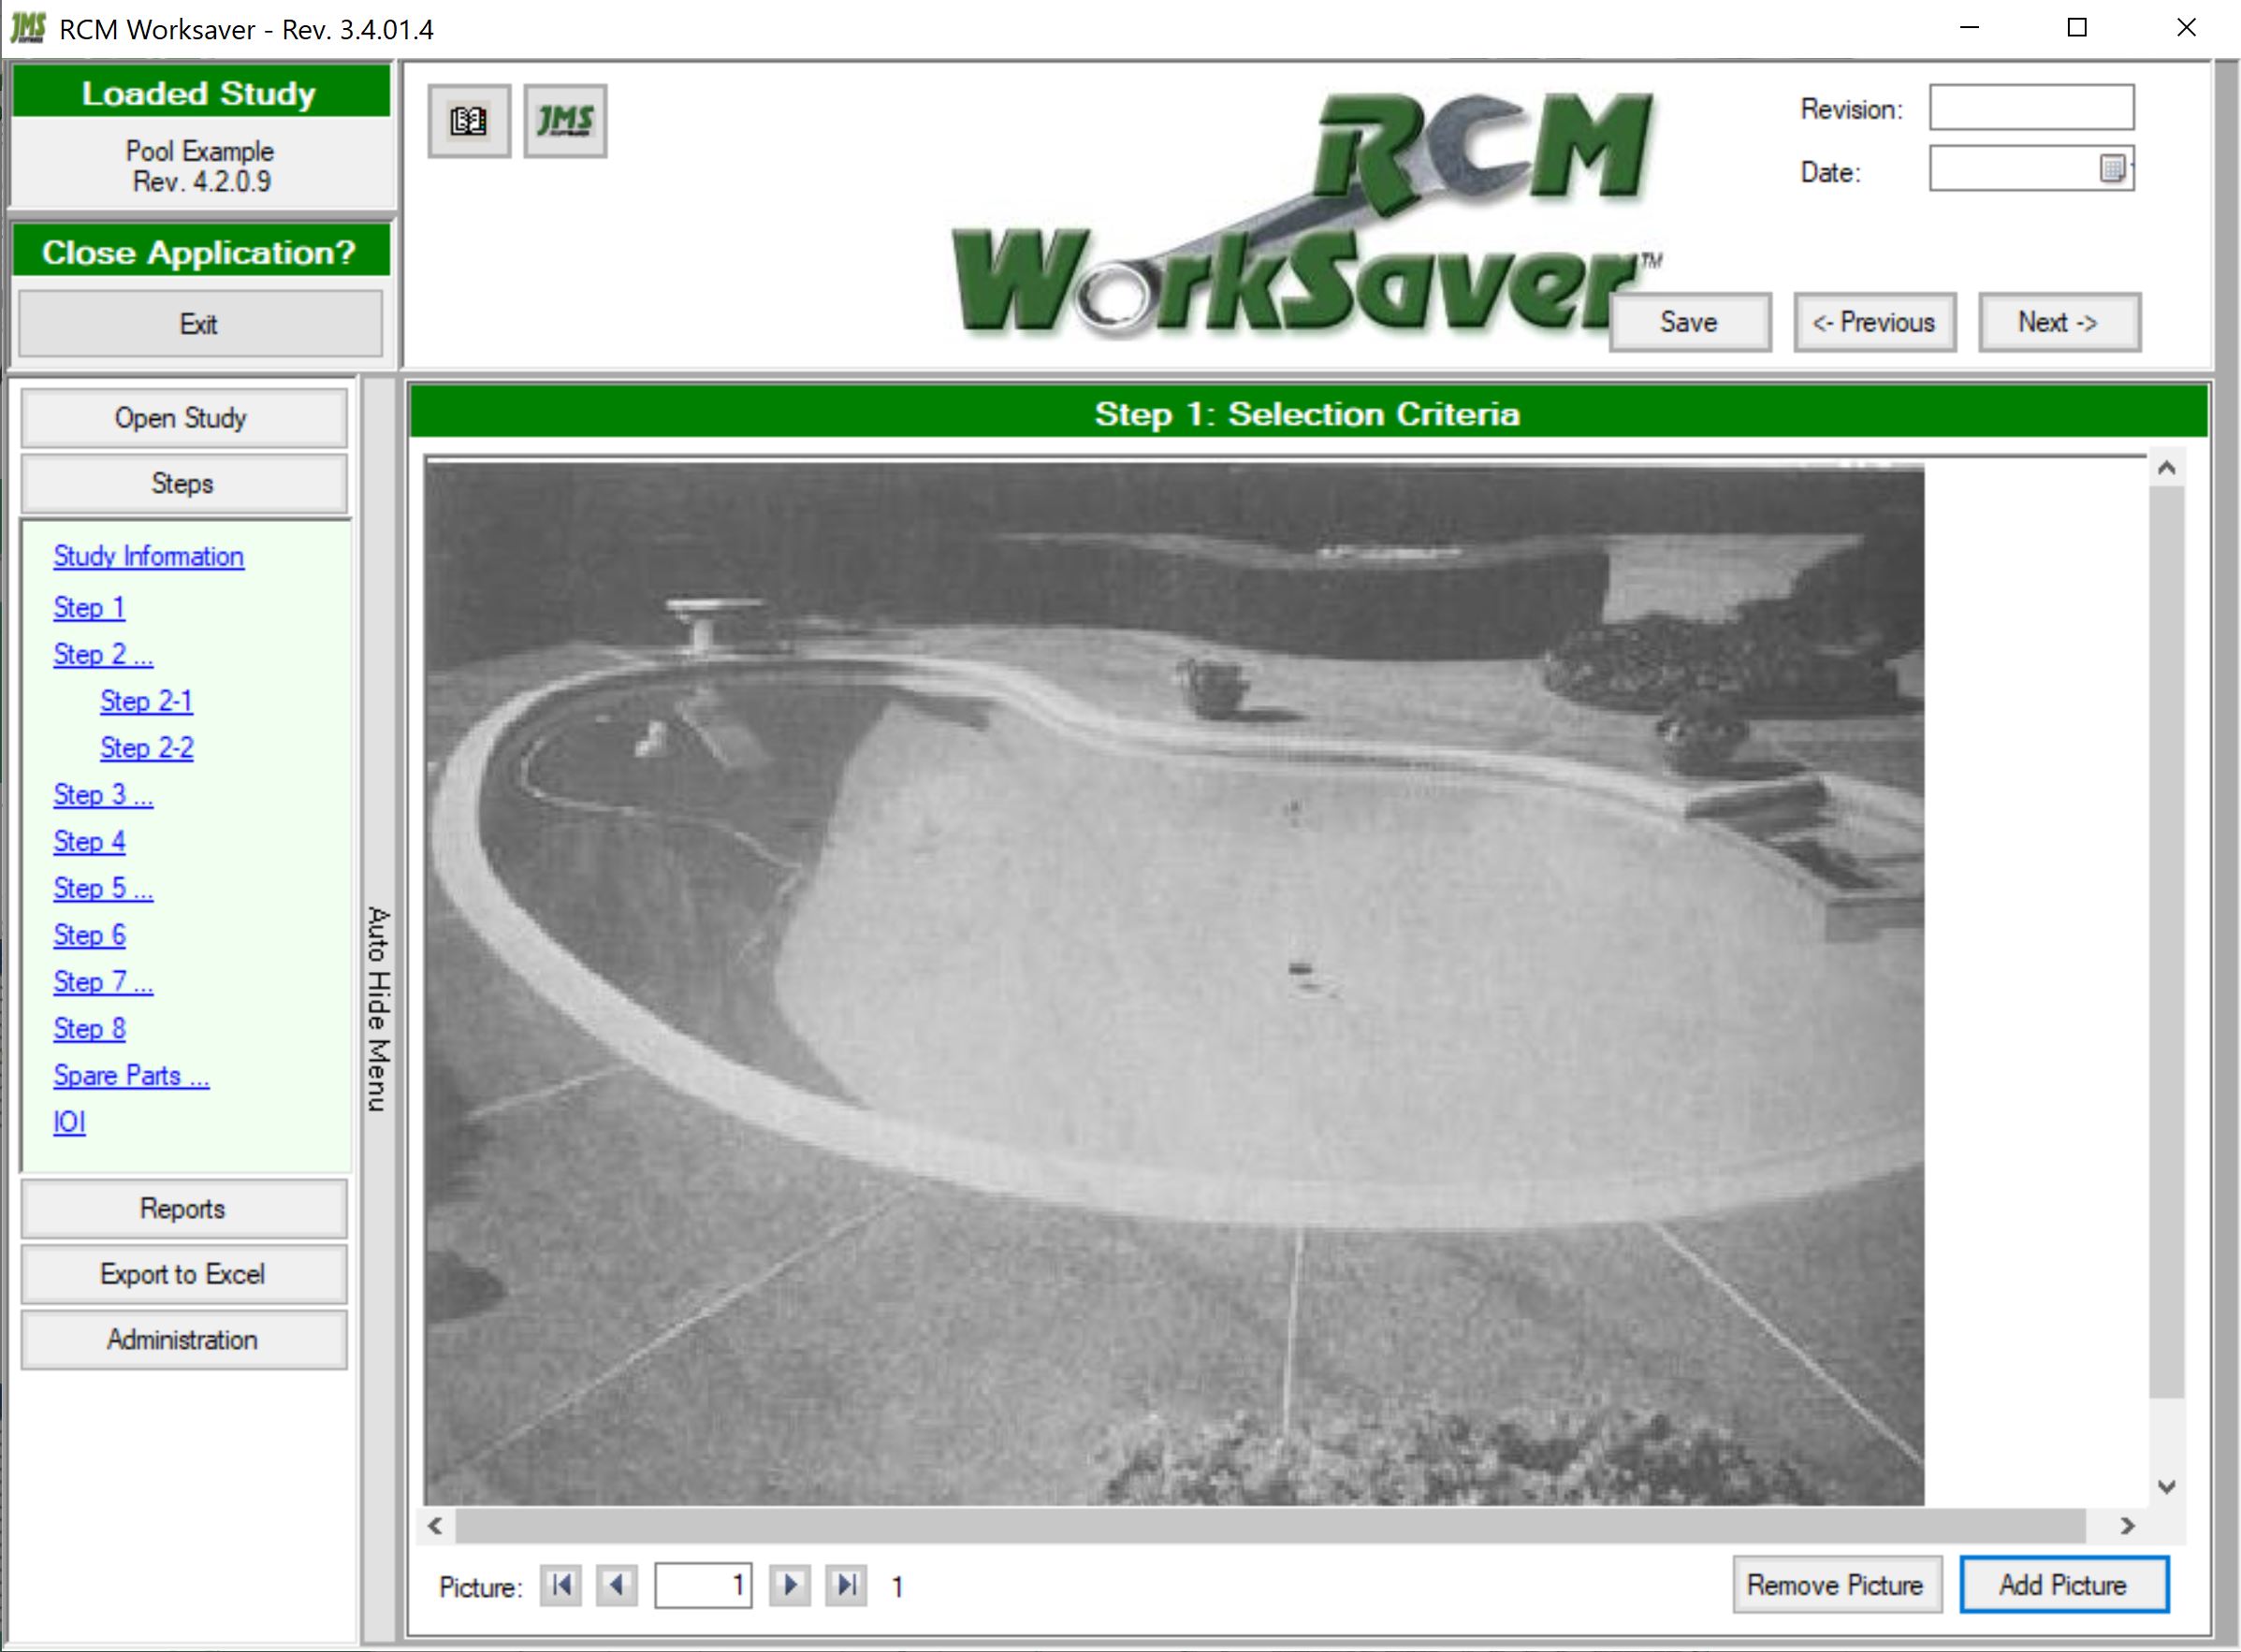Go to the previous picture

619,1585
